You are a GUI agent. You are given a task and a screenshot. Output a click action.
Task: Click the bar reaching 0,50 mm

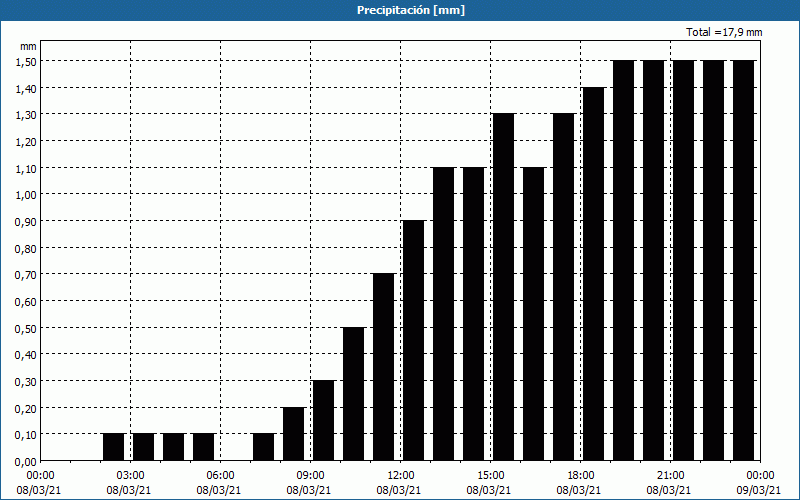point(354,394)
